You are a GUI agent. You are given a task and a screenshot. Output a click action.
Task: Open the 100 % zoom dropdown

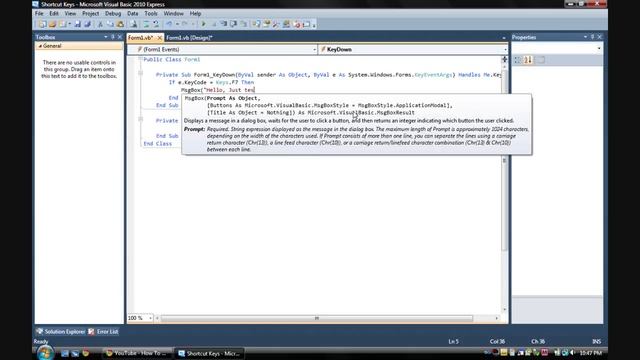click(x=150, y=318)
